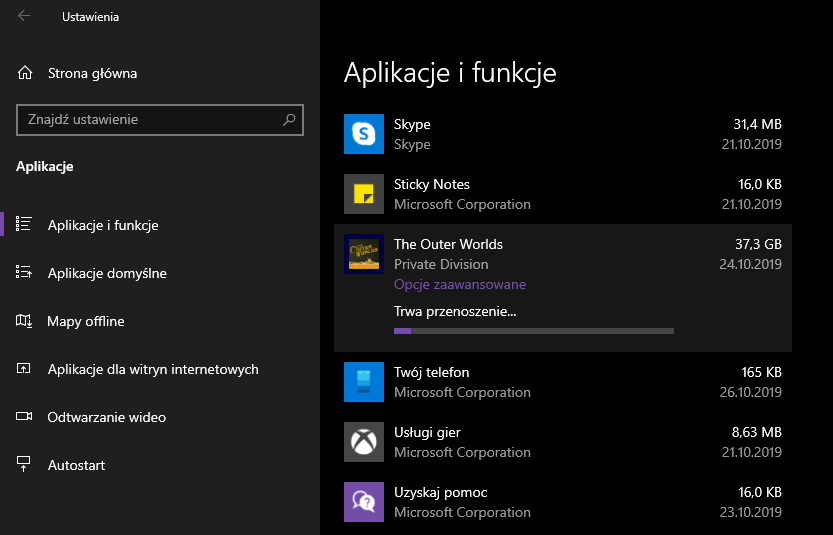Select The Outer Worlds app name
Image resolution: width=833 pixels, height=535 pixels.
click(448, 244)
